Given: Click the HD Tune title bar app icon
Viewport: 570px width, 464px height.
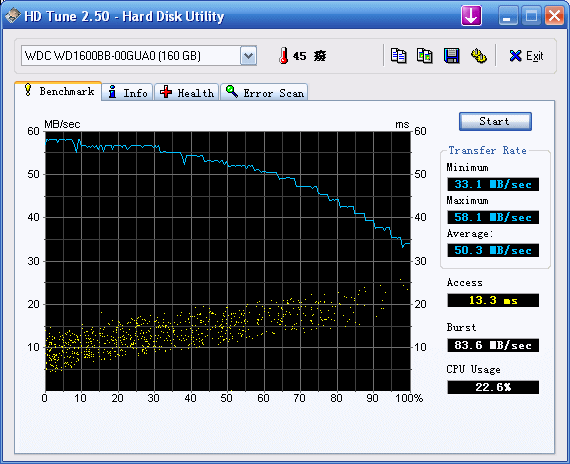Looking at the screenshot, I should point(13,16).
